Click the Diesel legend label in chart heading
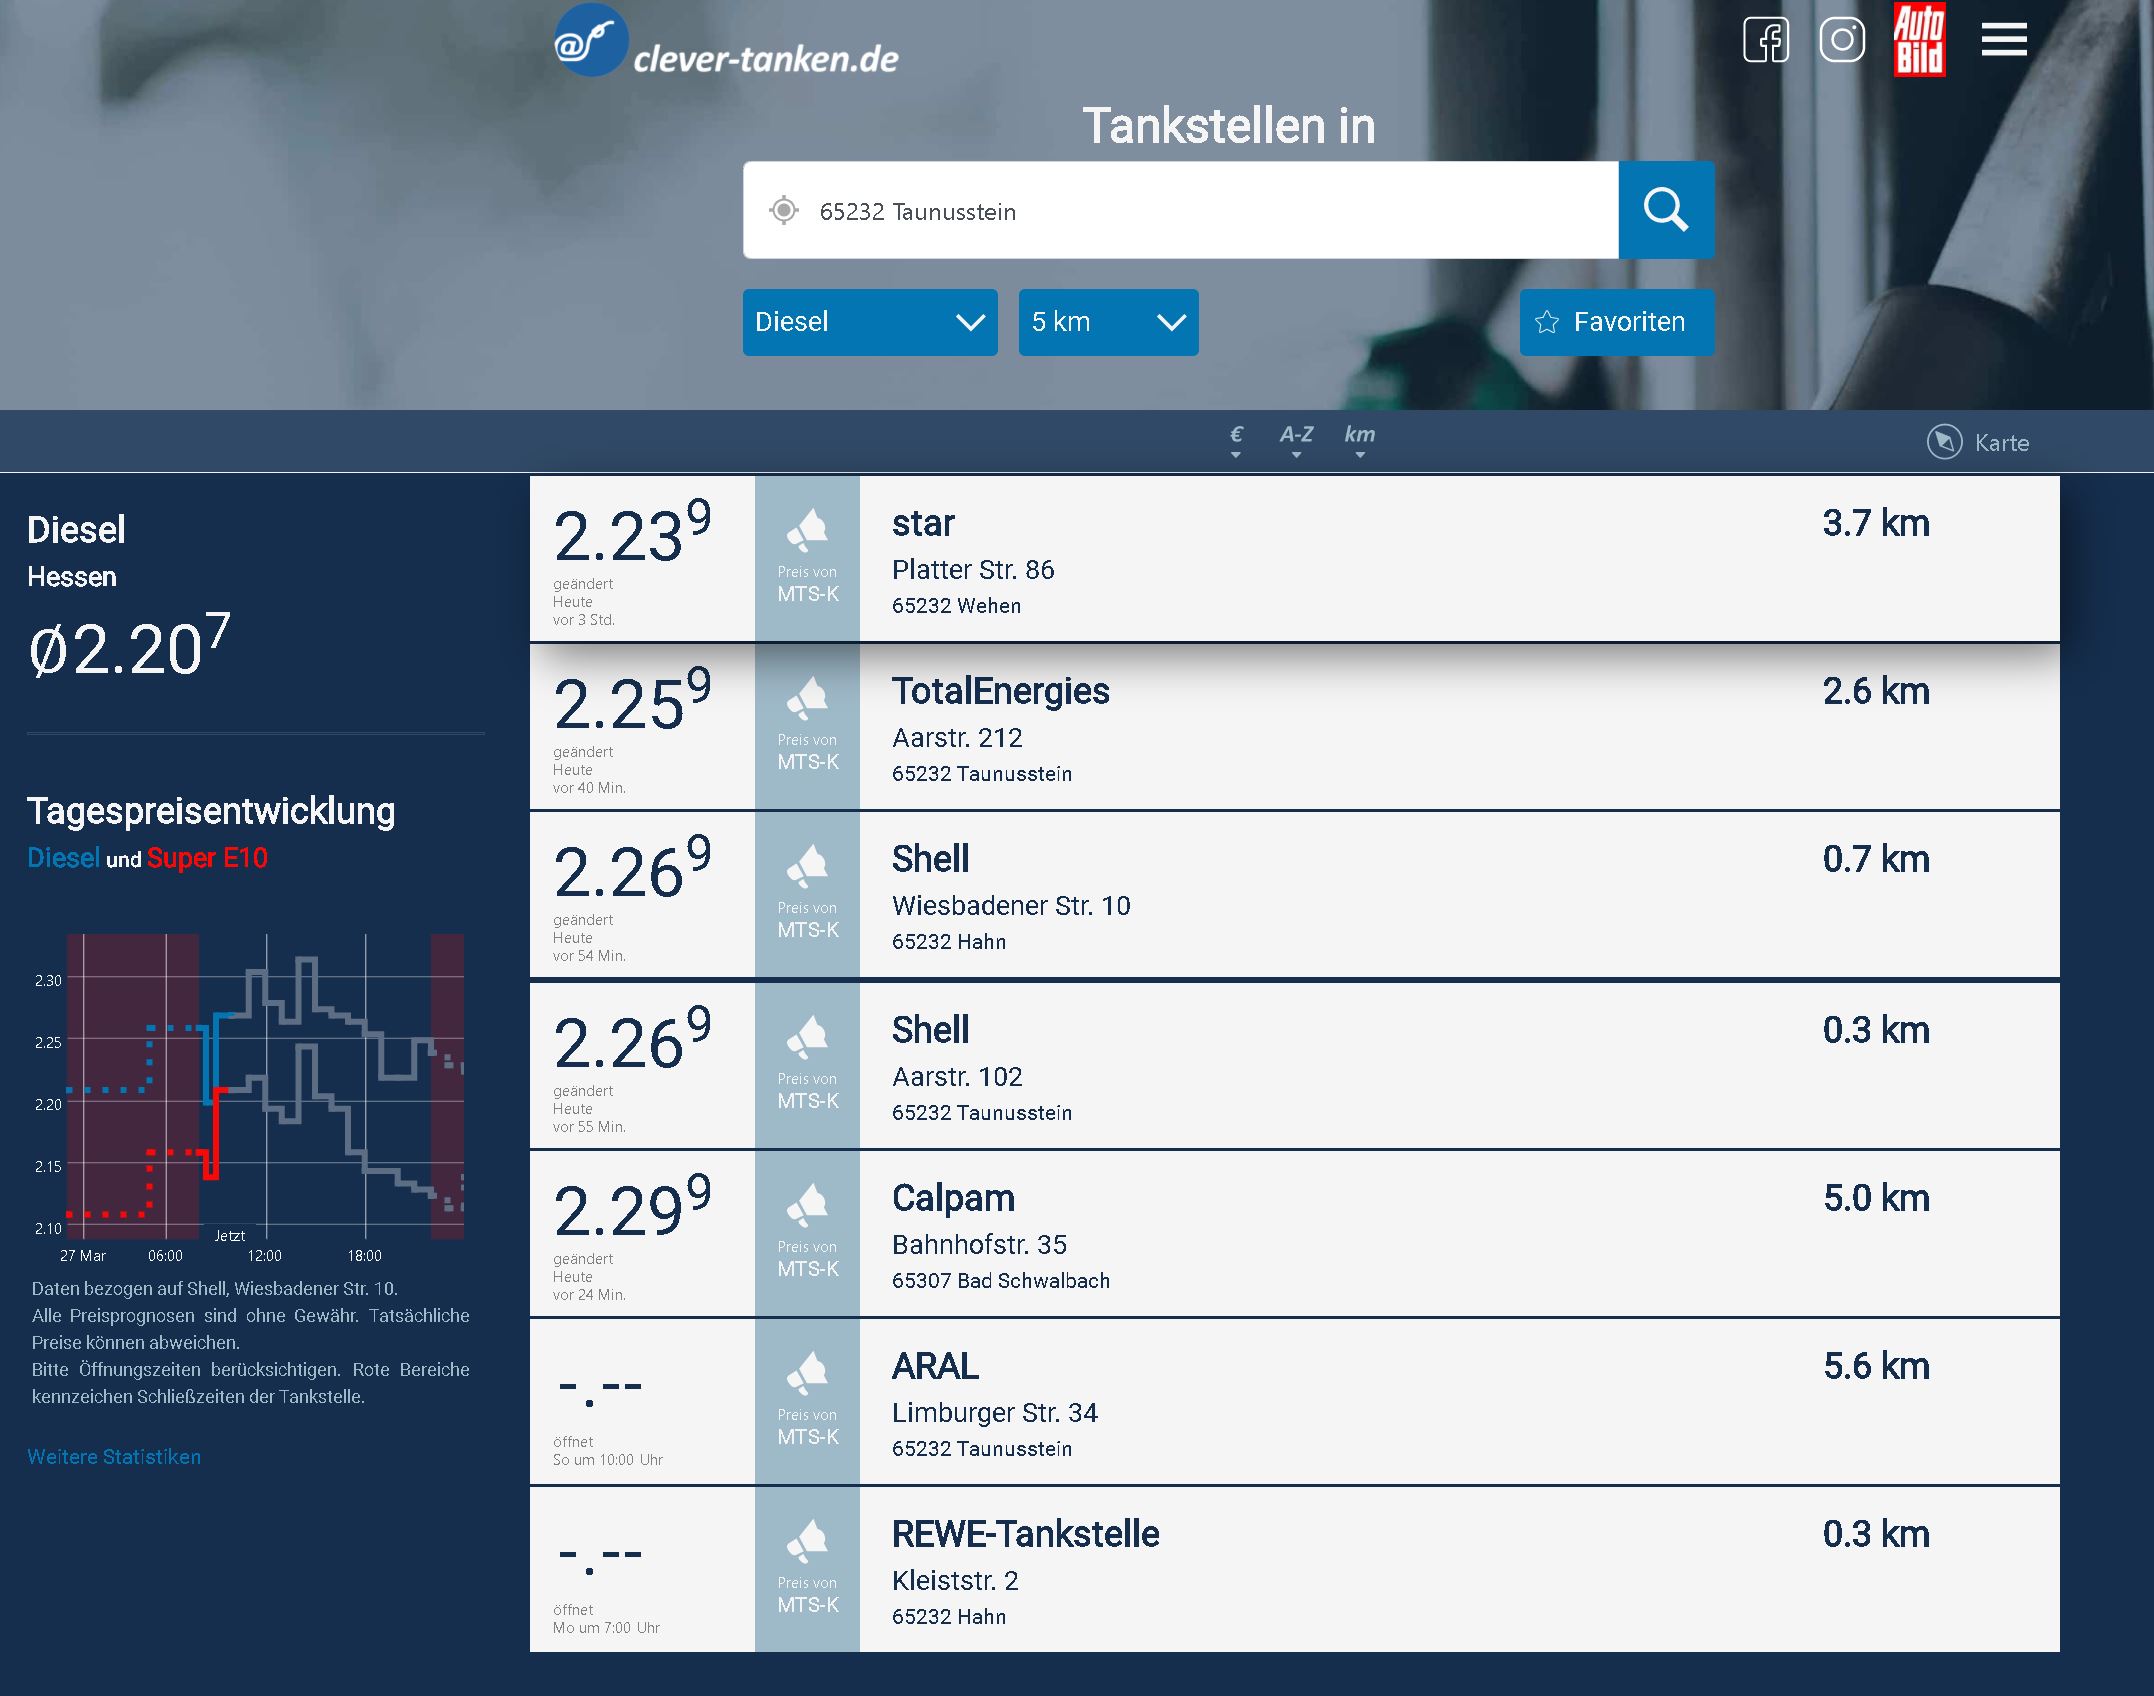The image size is (2154, 1696). (63, 858)
